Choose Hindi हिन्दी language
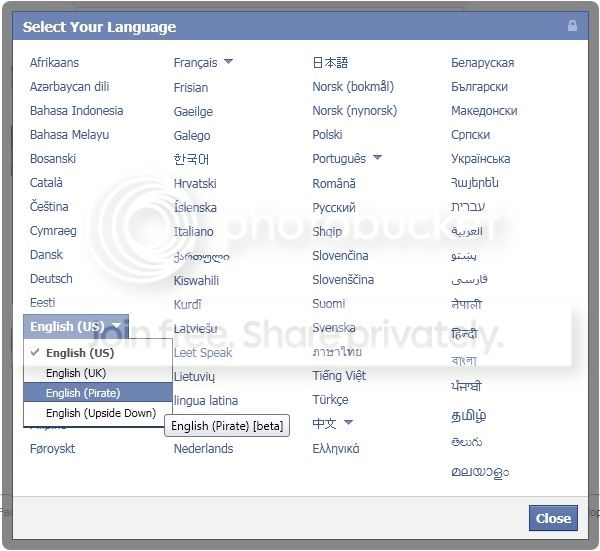This screenshot has height=551, width=600. pos(464,334)
